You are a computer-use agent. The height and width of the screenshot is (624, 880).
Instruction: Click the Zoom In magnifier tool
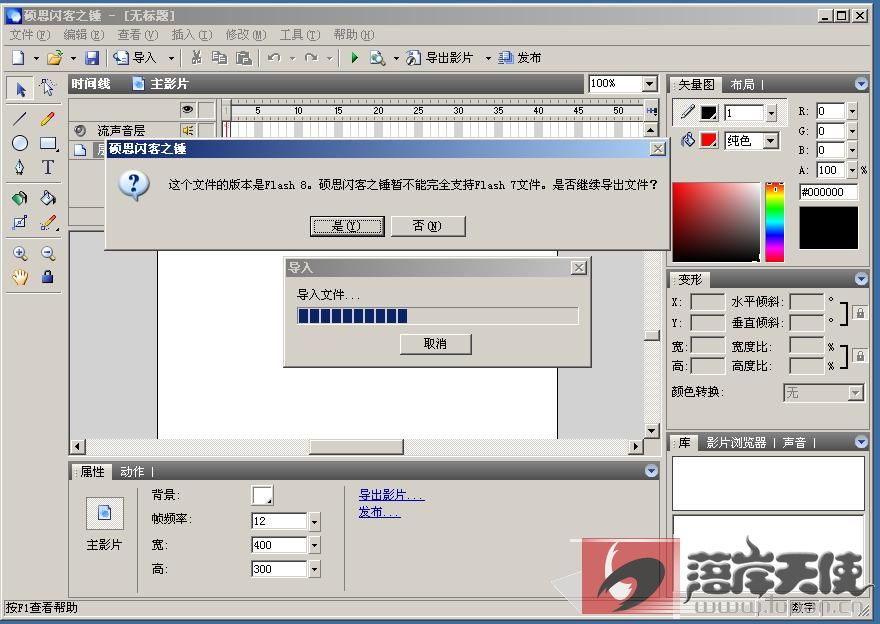[x=20, y=253]
